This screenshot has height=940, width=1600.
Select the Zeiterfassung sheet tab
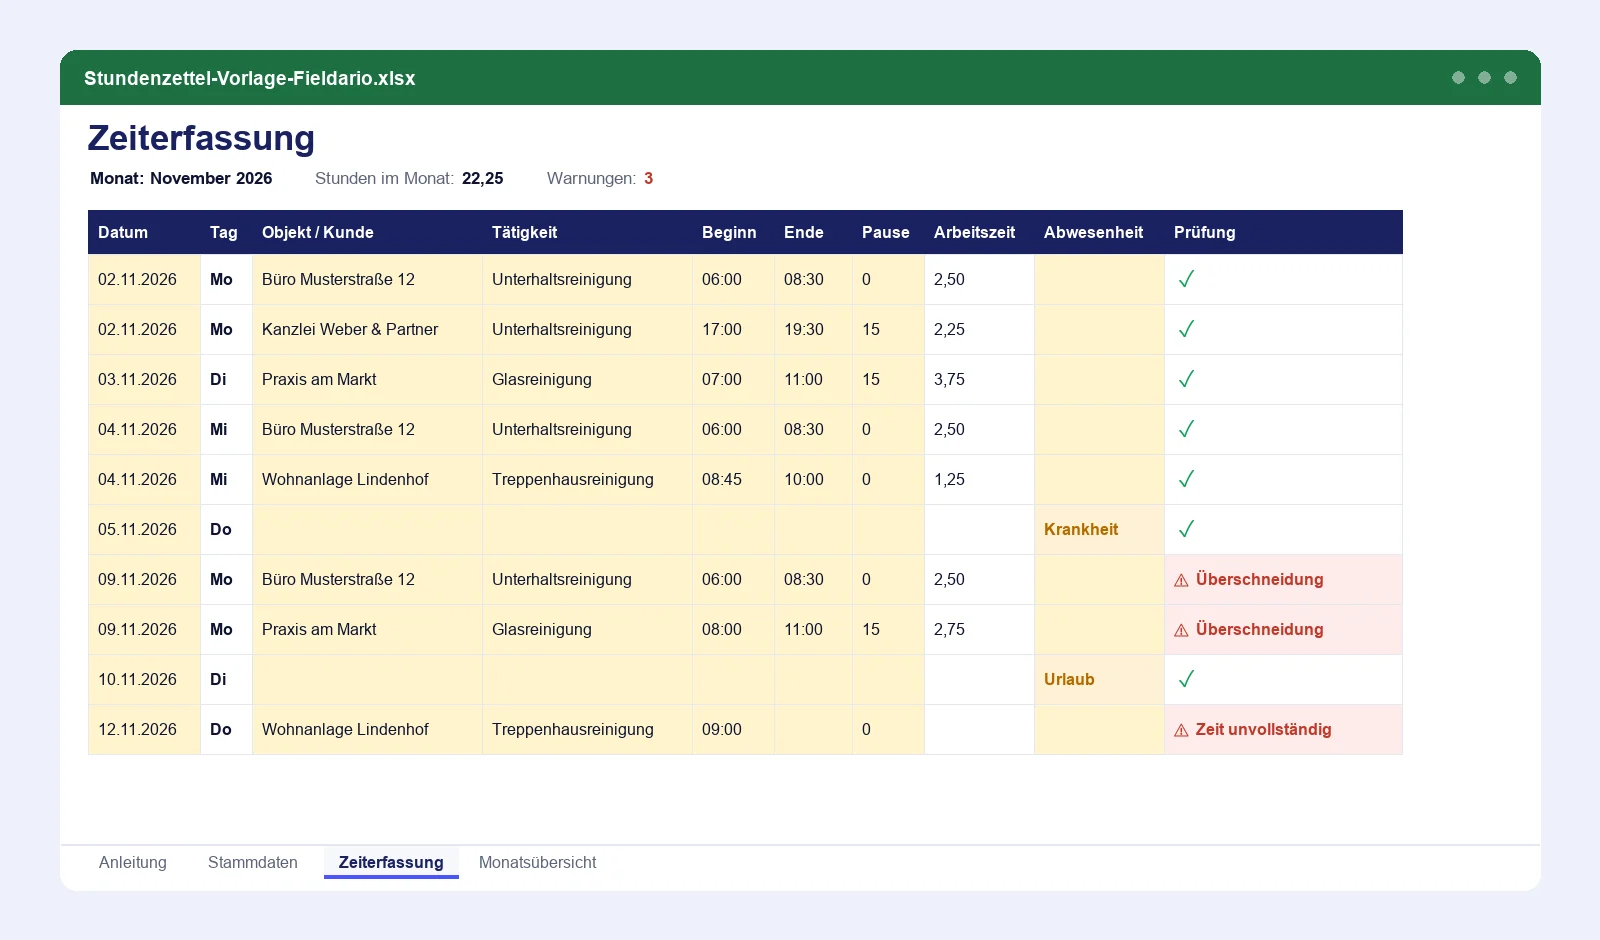pyautogui.click(x=391, y=862)
